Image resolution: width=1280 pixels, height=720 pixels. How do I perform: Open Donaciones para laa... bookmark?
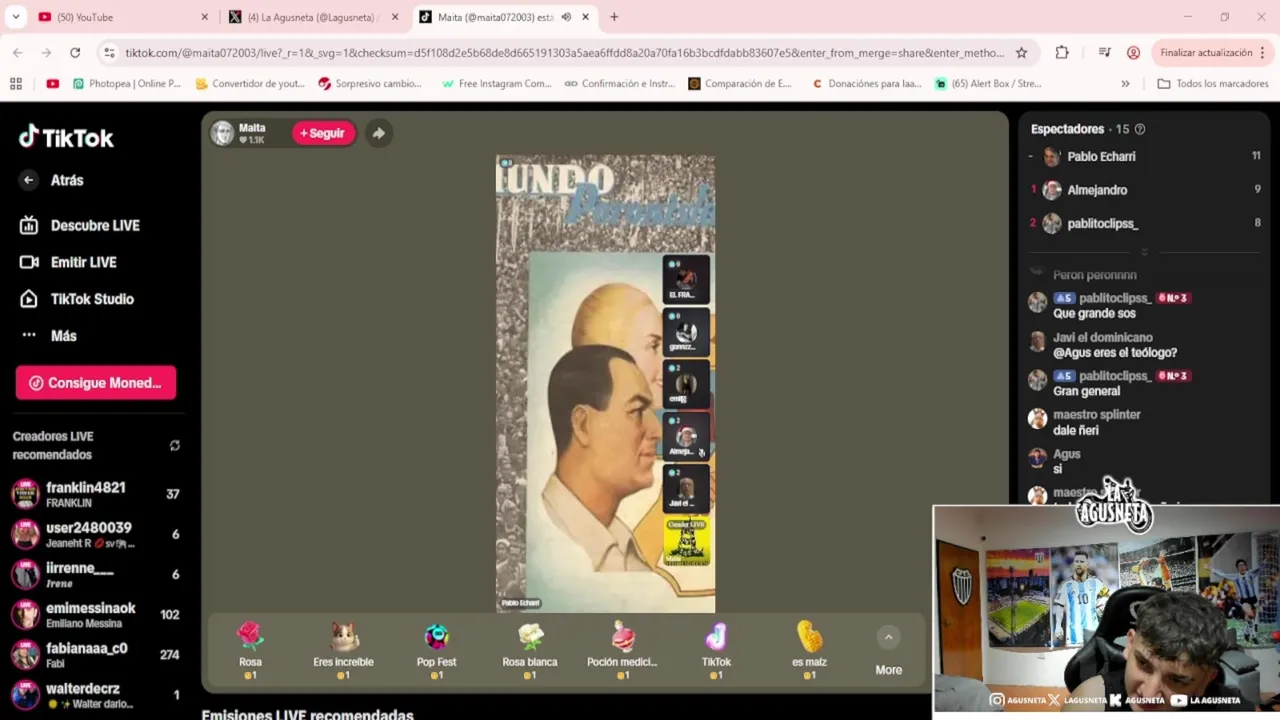pyautogui.click(x=866, y=84)
